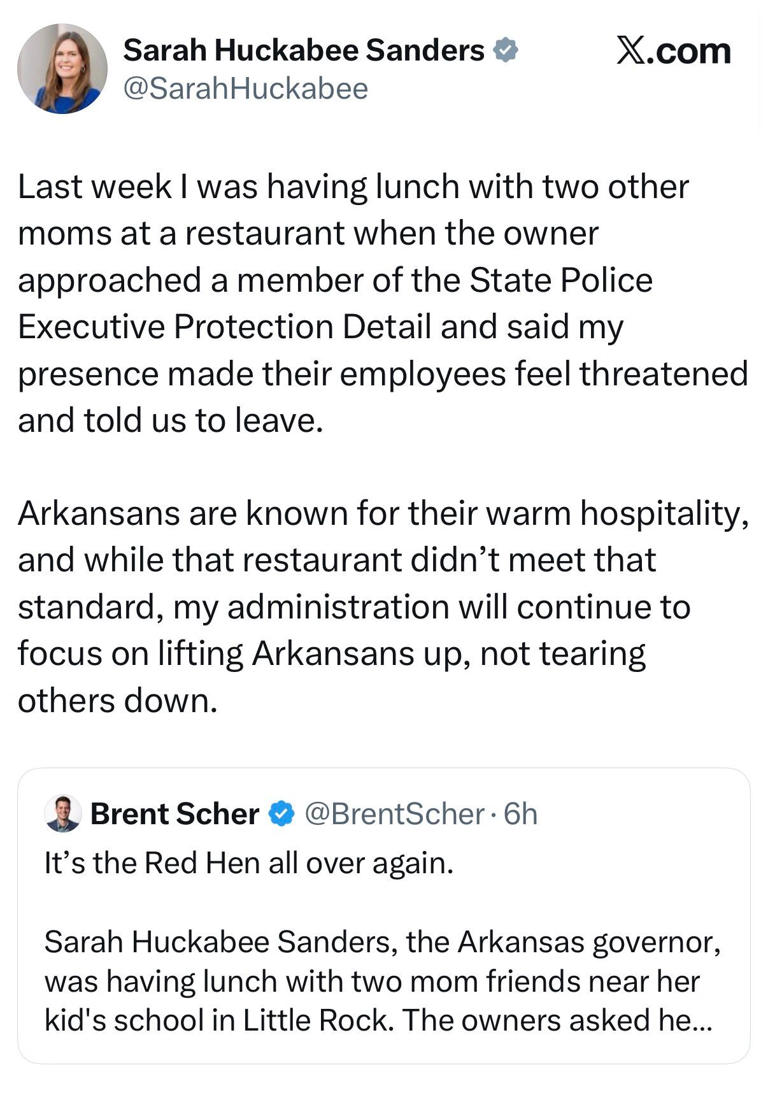Click "and told us to leave." line
The image size is (768, 1093).
point(171,419)
